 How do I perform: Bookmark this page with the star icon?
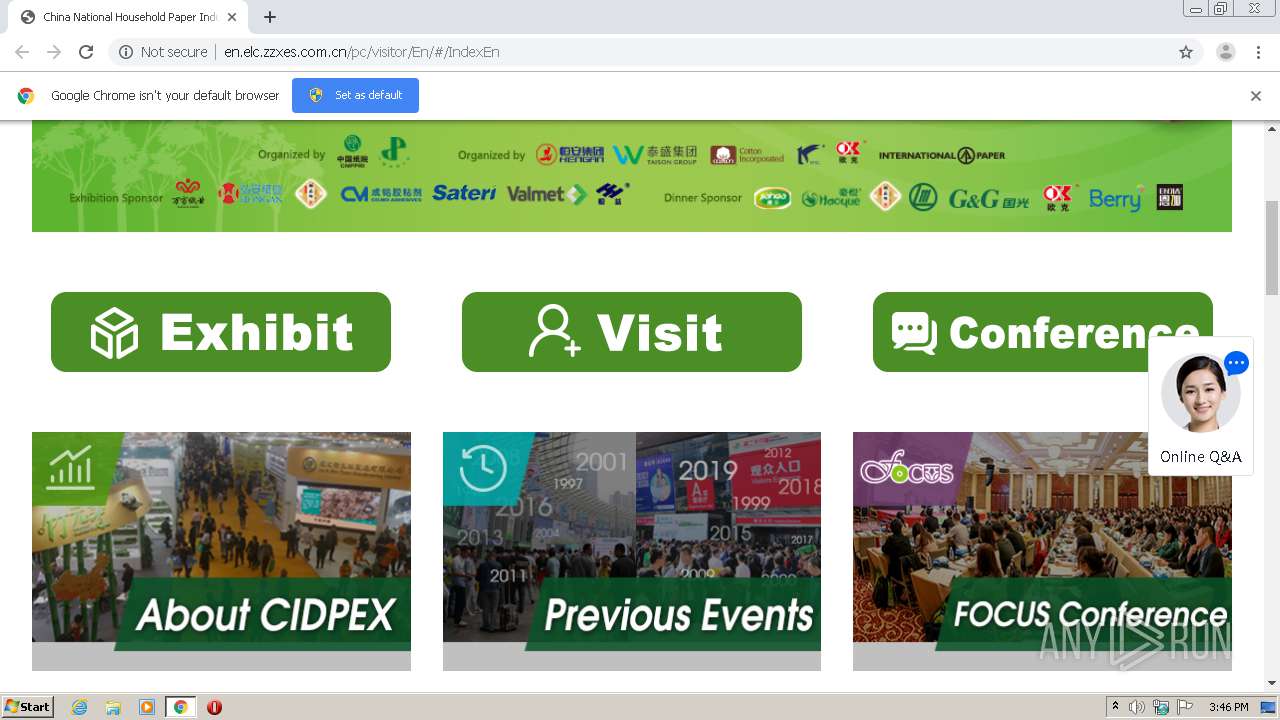1186,52
